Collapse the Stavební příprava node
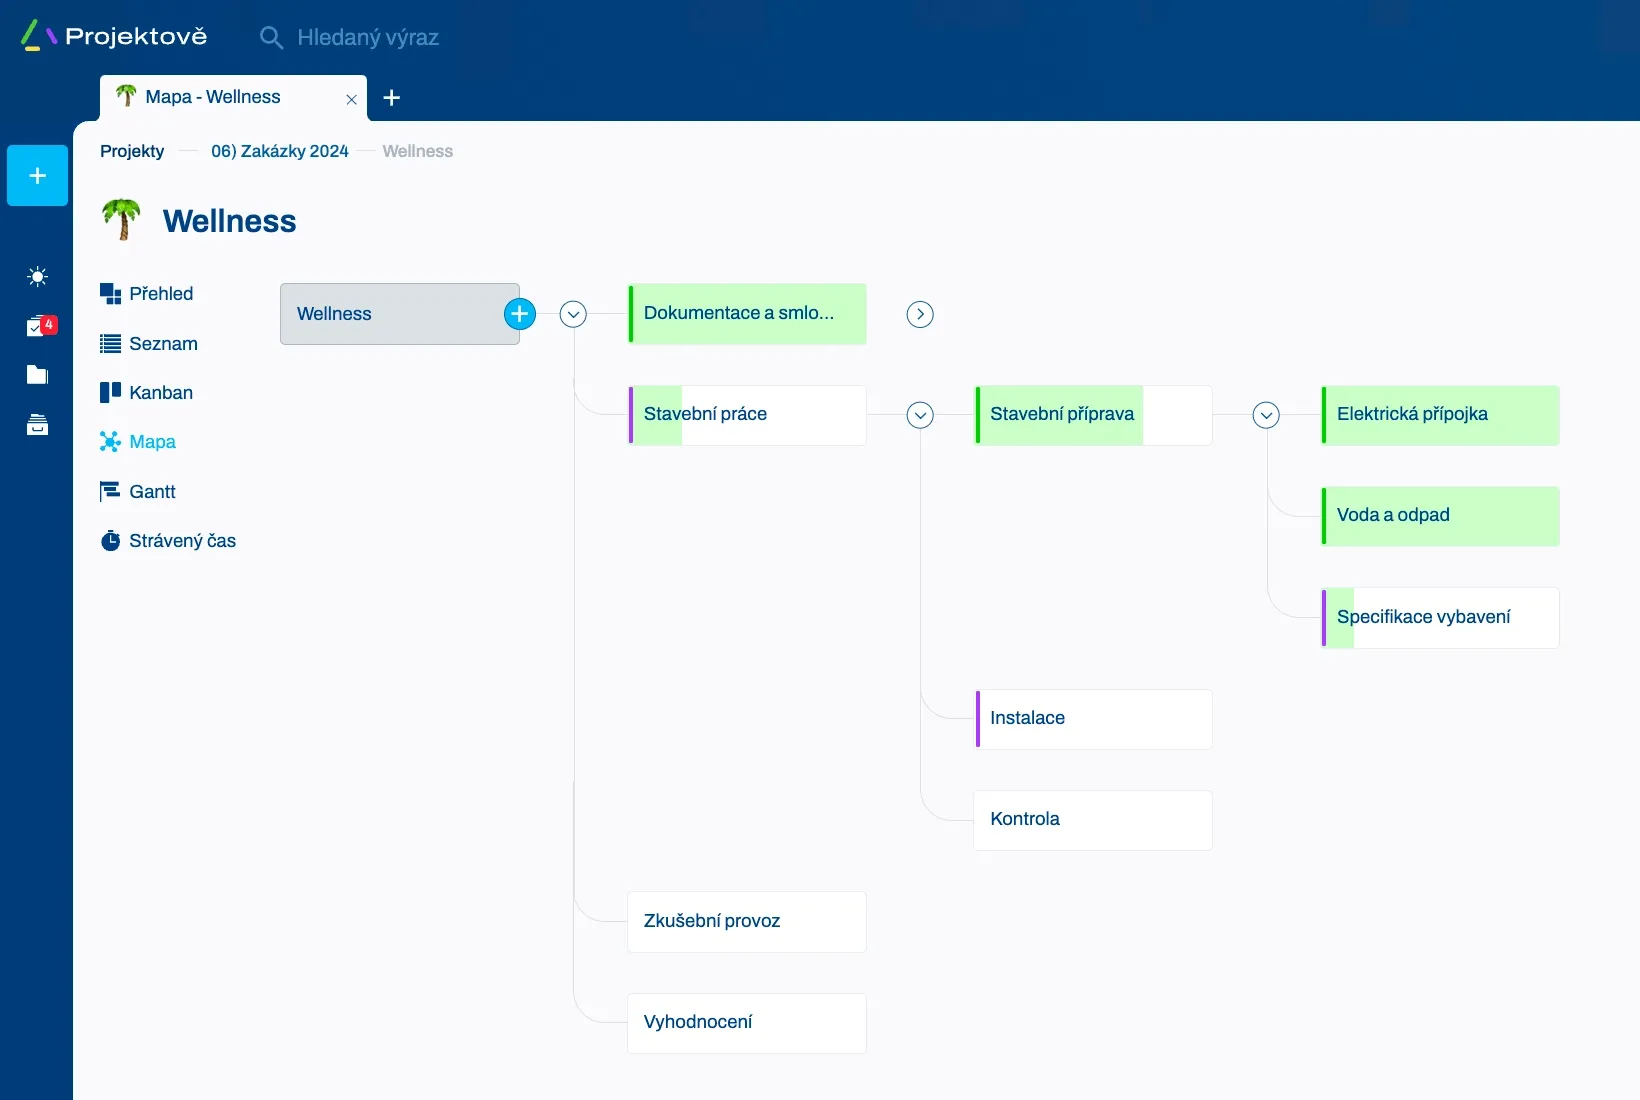This screenshot has height=1100, width=1640. click(x=1266, y=415)
